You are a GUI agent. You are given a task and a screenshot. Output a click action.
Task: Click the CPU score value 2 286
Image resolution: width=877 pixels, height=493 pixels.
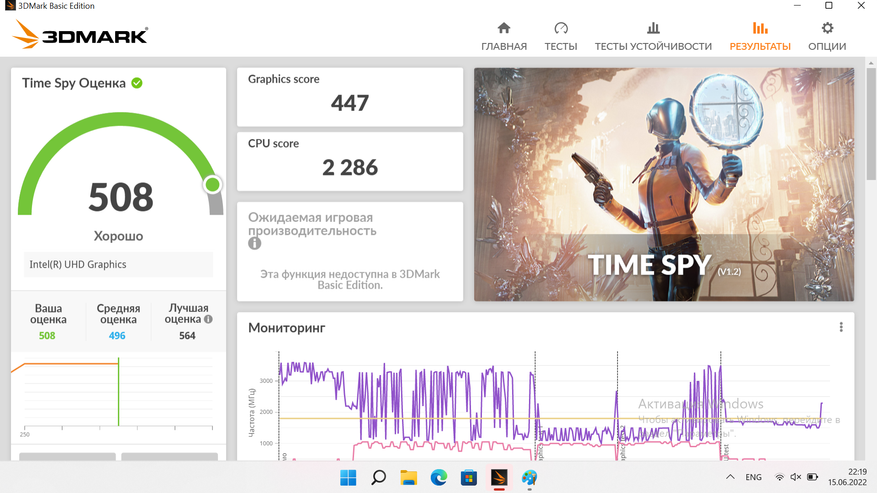[x=350, y=167]
